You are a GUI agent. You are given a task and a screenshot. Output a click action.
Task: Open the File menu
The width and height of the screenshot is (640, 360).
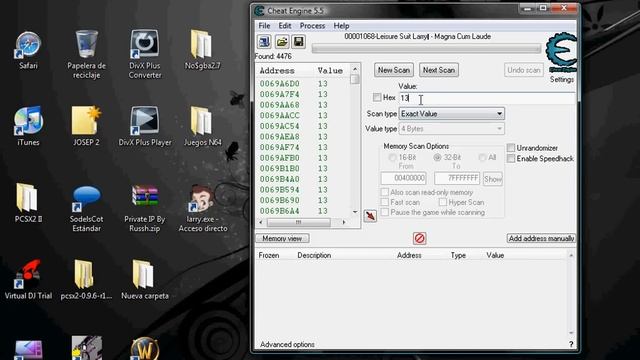click(x=264, y=26)
